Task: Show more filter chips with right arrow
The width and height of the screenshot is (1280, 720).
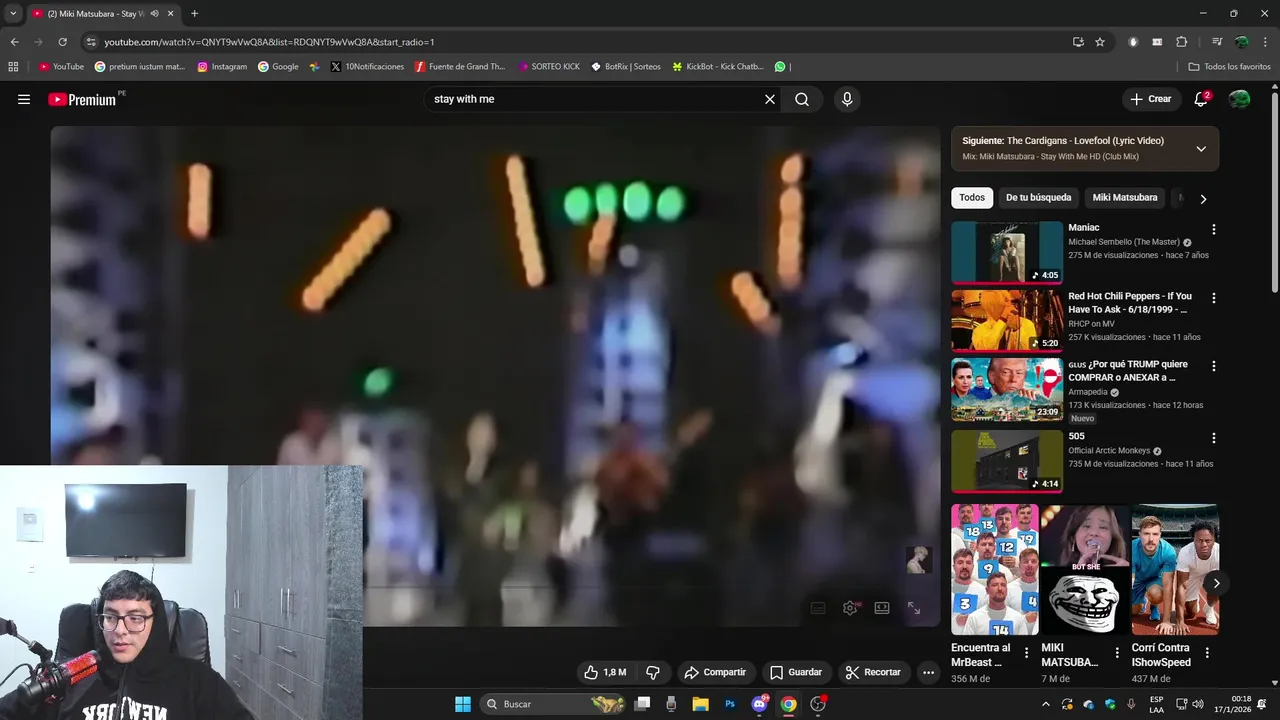Action: [x=1203, y=198]
